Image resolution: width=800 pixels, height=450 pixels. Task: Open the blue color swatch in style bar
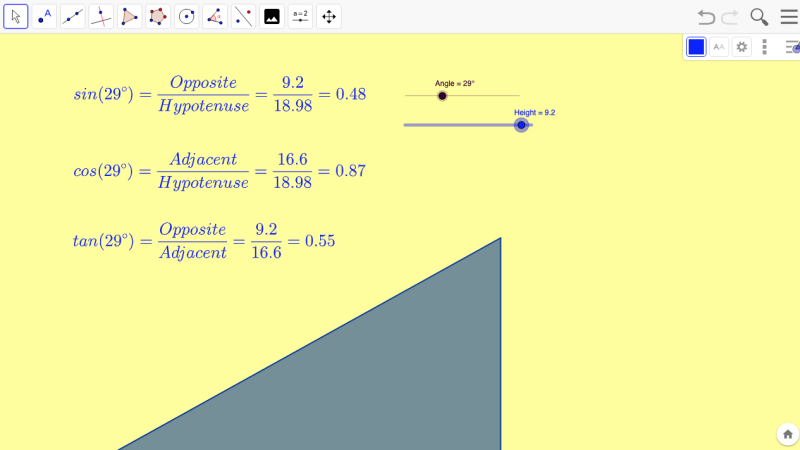696,47
